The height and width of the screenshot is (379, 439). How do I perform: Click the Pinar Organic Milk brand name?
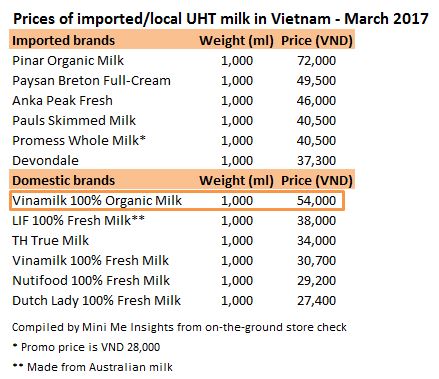pyautogui.click(x=68, y=61)
